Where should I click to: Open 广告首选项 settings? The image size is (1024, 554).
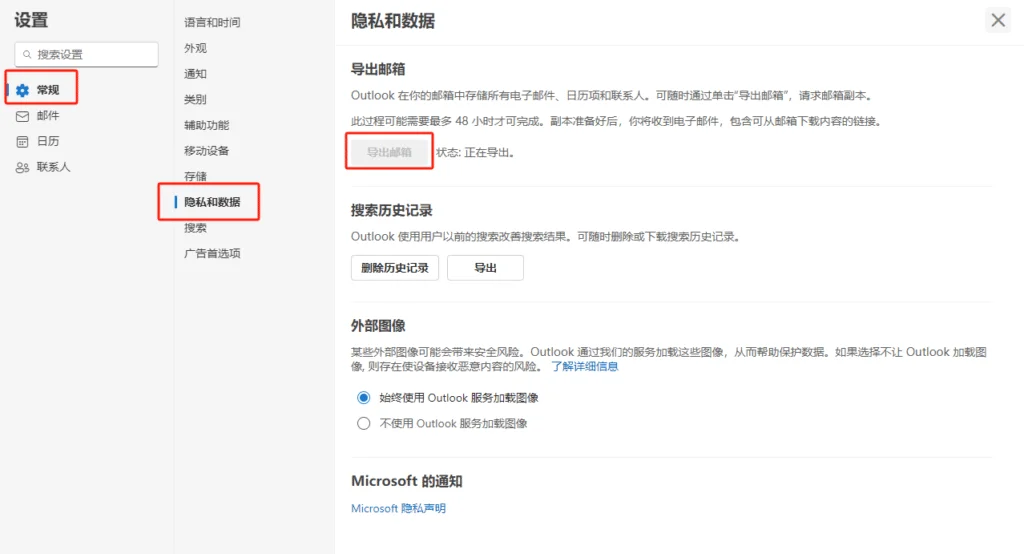pos(212,254)
